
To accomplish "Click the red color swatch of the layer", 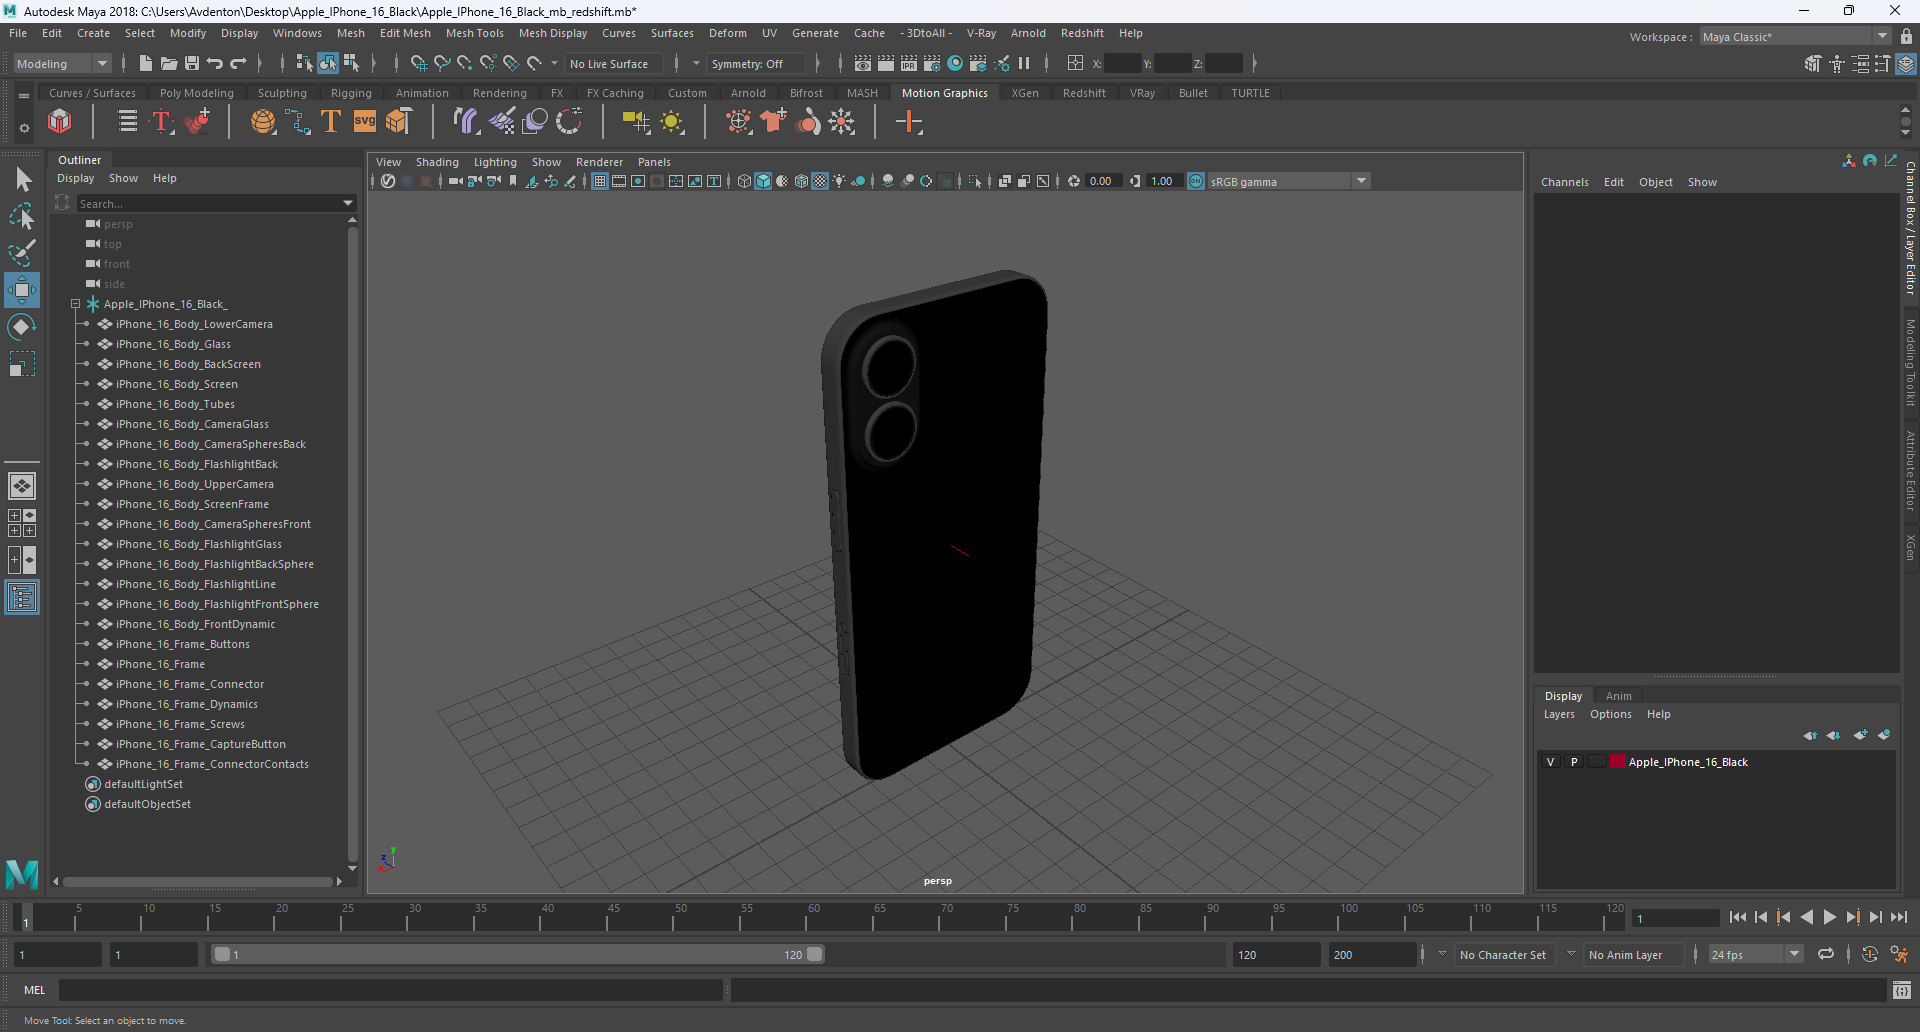I will tap(1617, 762).
